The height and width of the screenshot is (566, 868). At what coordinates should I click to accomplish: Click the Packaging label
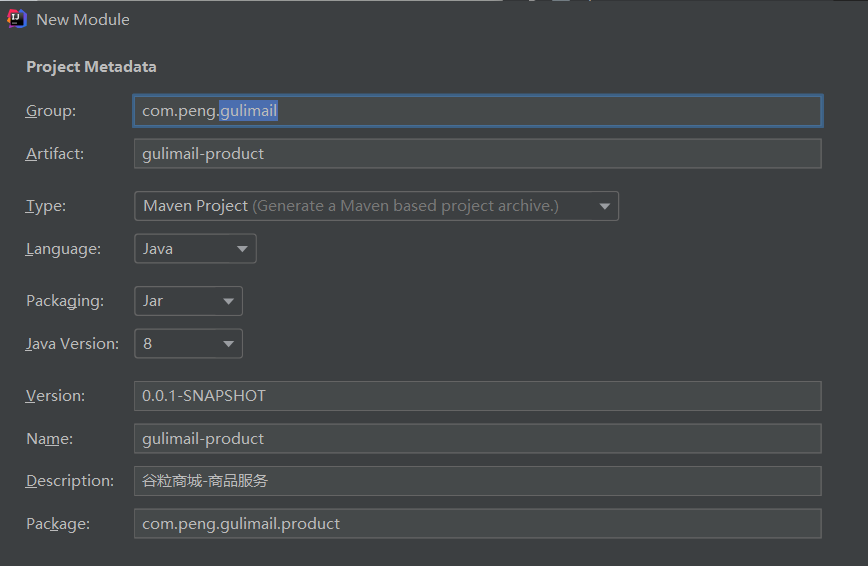coord(64,300)
